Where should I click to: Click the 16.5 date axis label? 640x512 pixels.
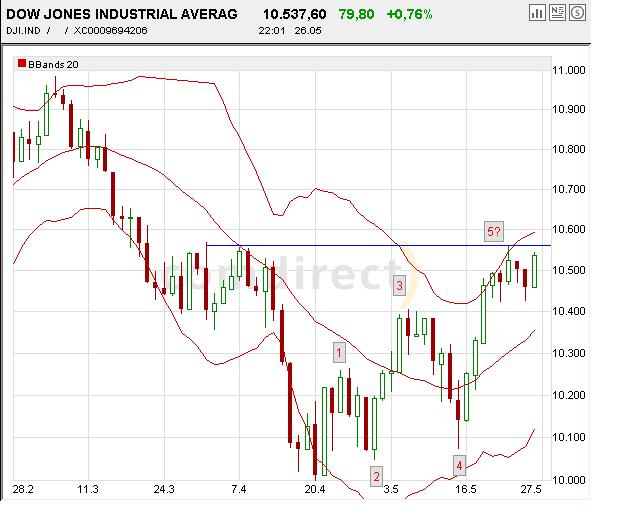[466, 489]
